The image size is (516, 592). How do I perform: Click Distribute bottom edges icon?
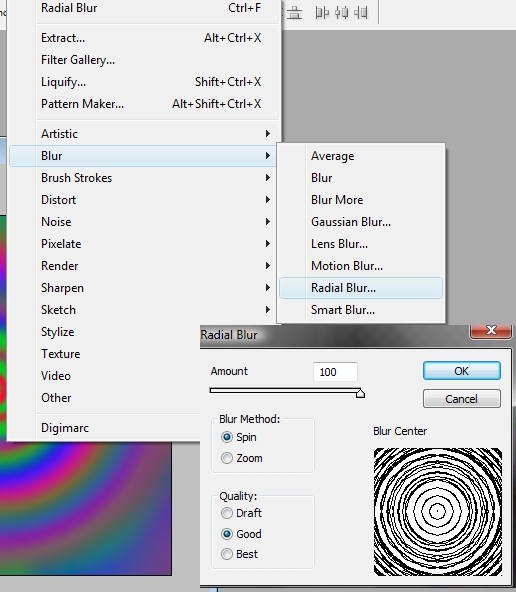[x=294, y=12]
